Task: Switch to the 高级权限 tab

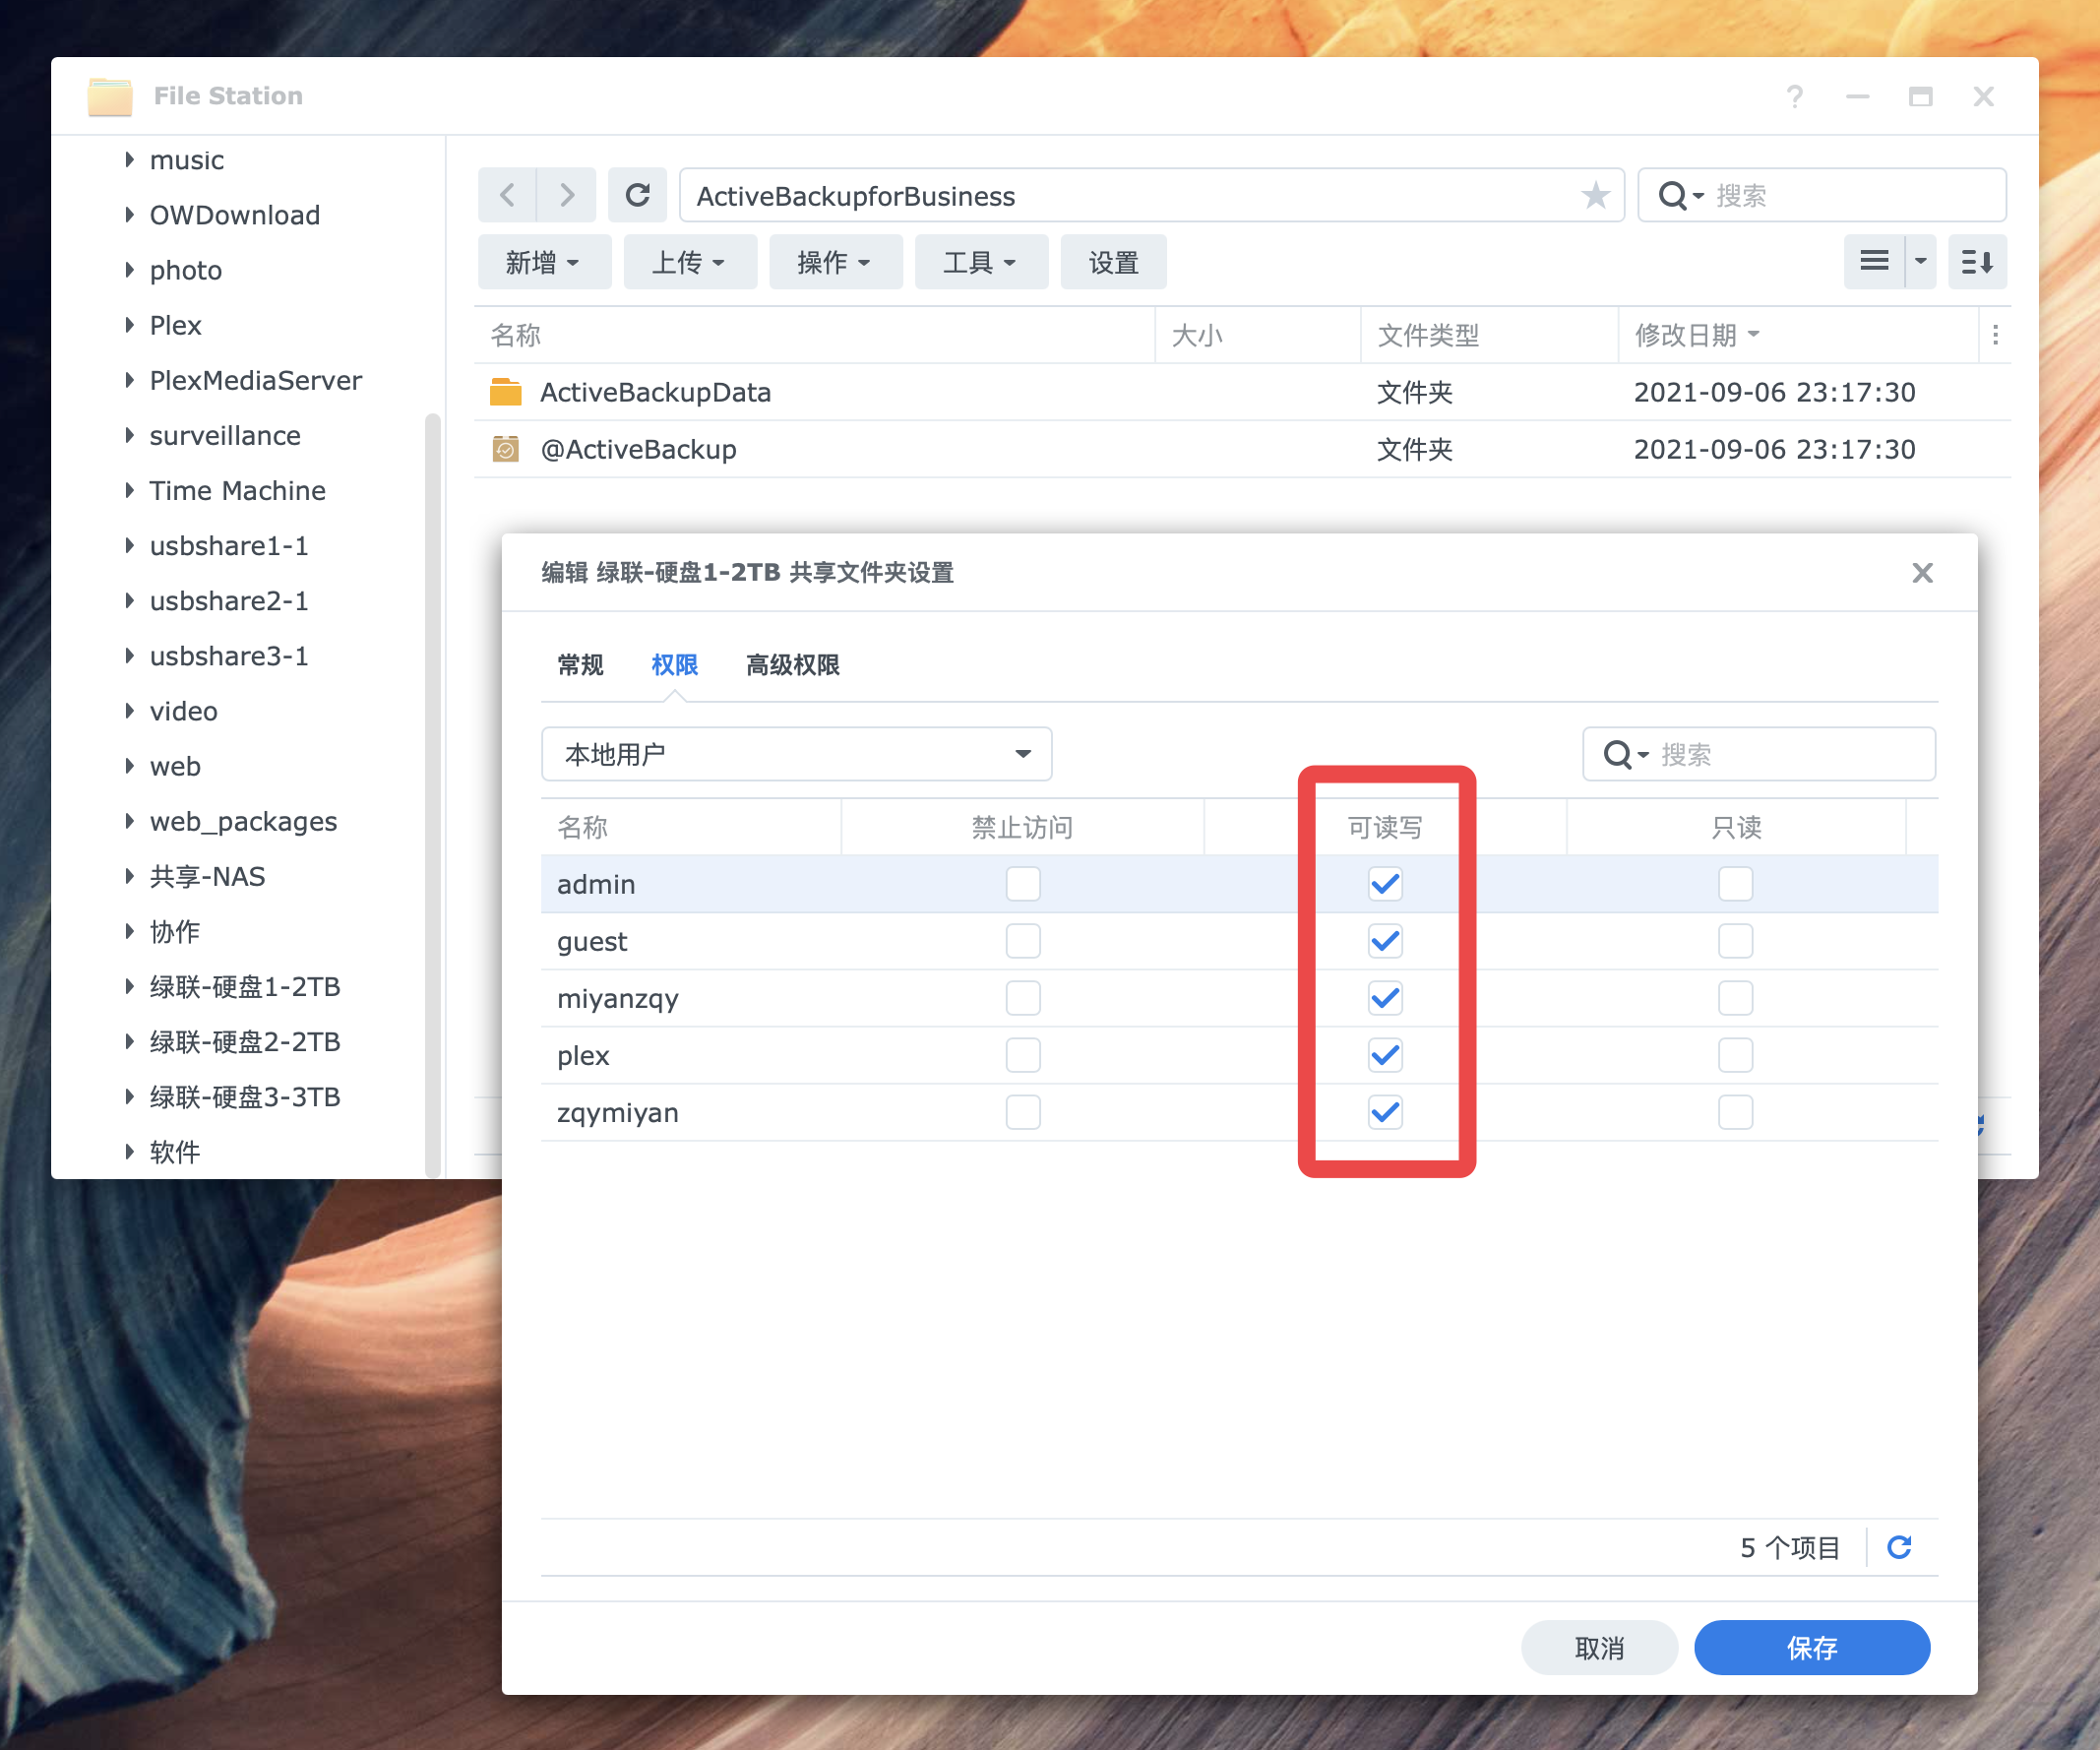Action: (792, 665)
